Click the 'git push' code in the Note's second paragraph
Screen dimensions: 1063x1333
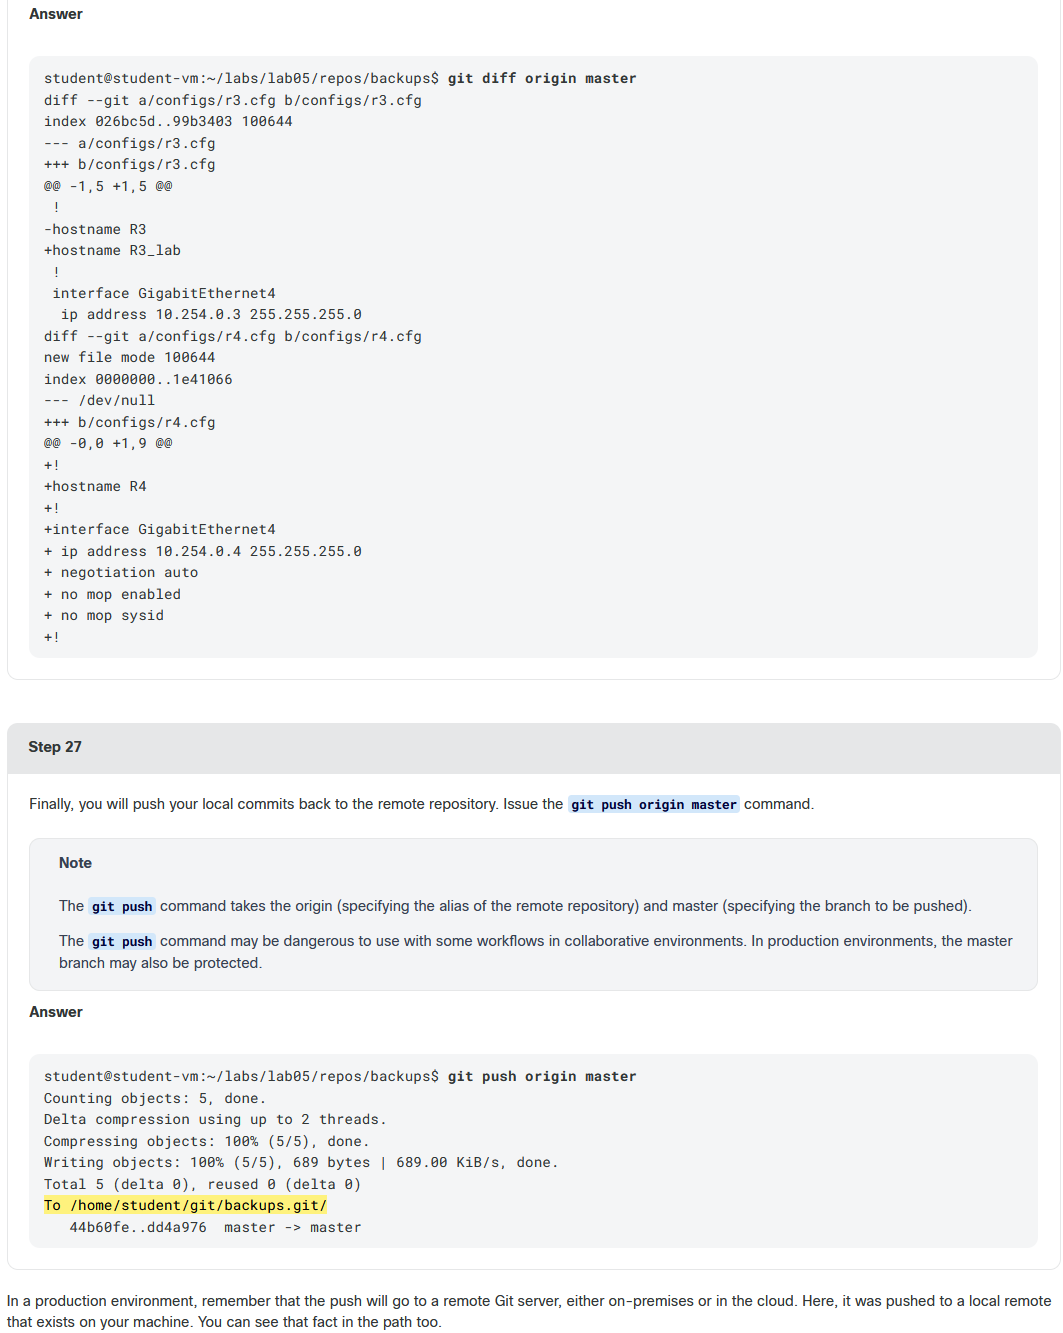[x=122, y=941]
